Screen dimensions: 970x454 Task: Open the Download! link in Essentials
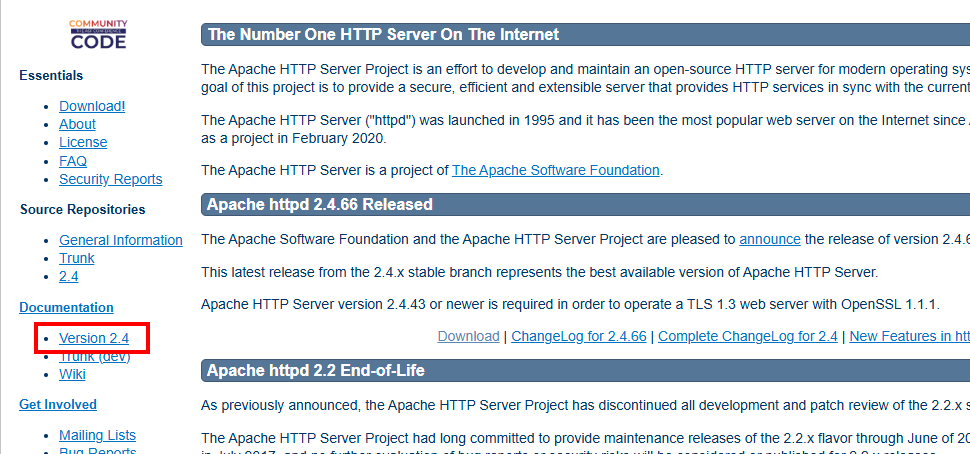click(92, 106)
